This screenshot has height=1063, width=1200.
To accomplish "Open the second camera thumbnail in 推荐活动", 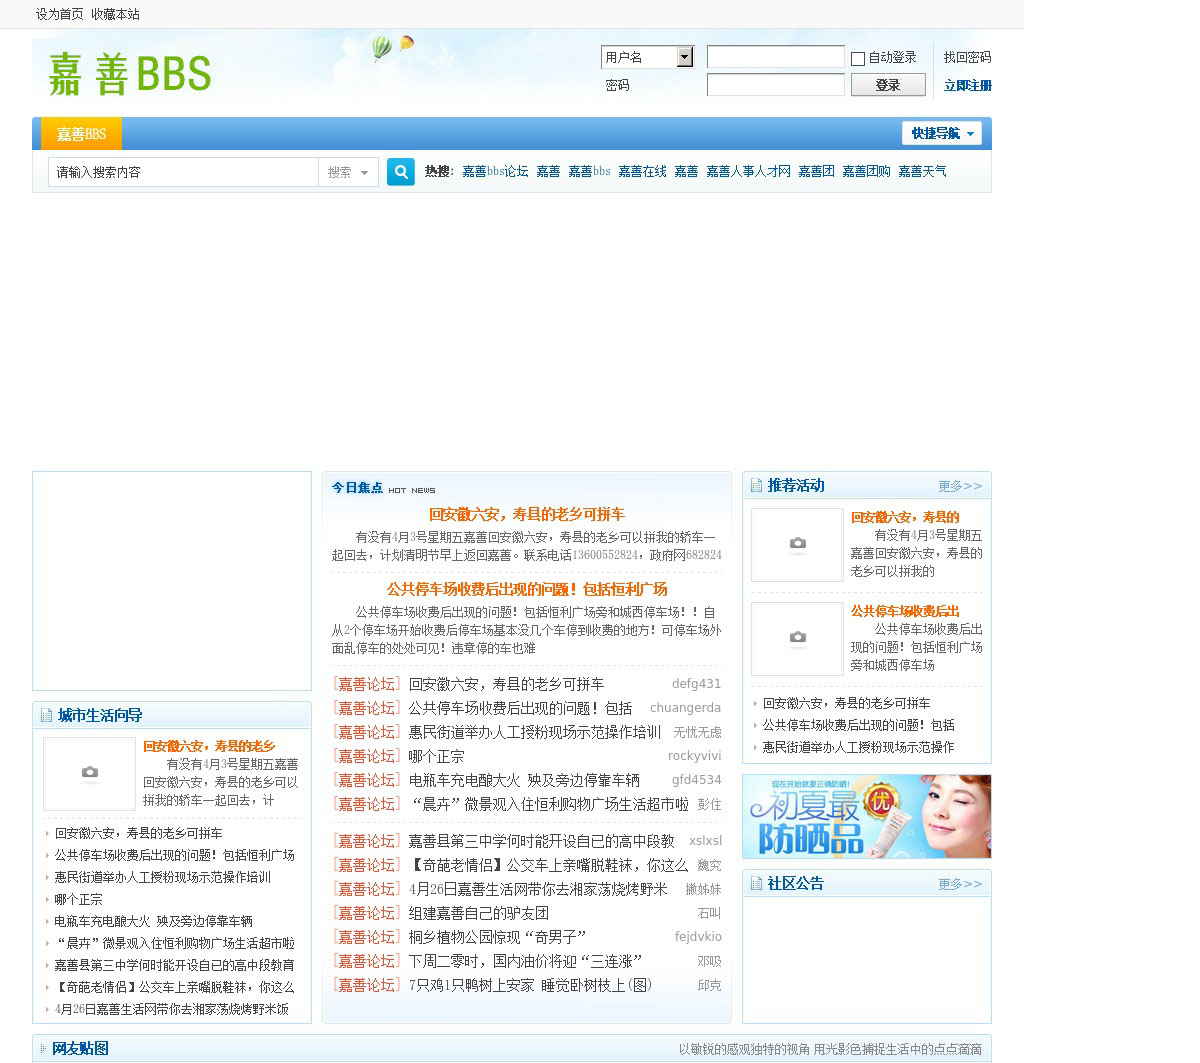I will (x=797, y=639).
